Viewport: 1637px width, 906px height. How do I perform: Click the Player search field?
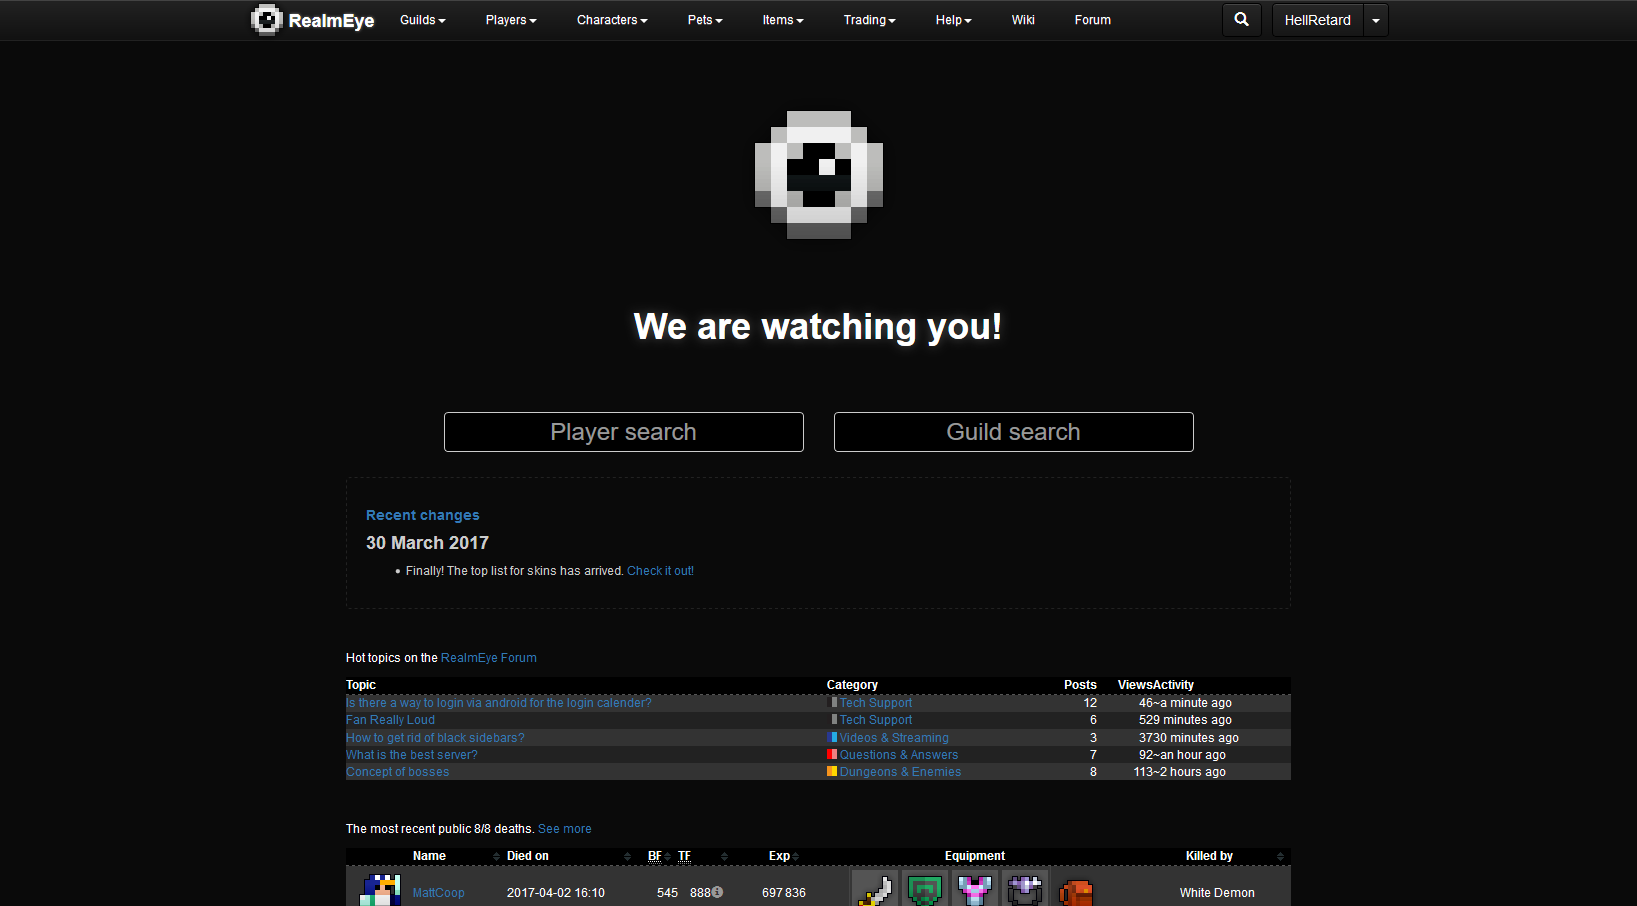(624, 432)
